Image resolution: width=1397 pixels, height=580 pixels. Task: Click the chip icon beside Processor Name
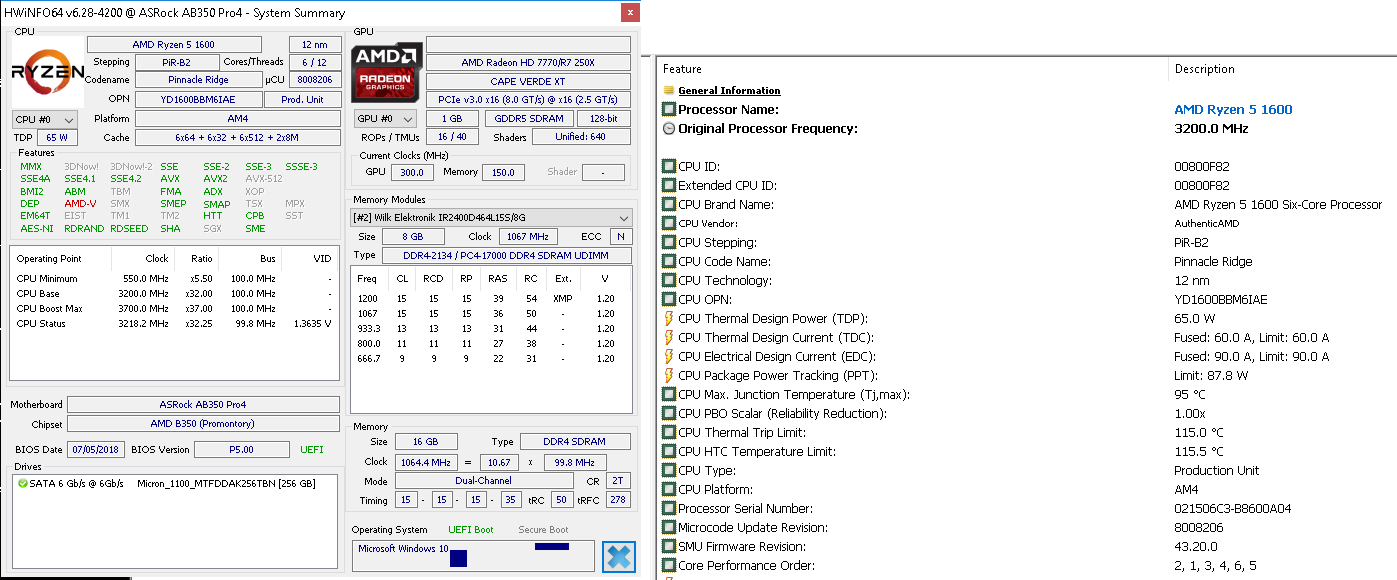[669, 109]
